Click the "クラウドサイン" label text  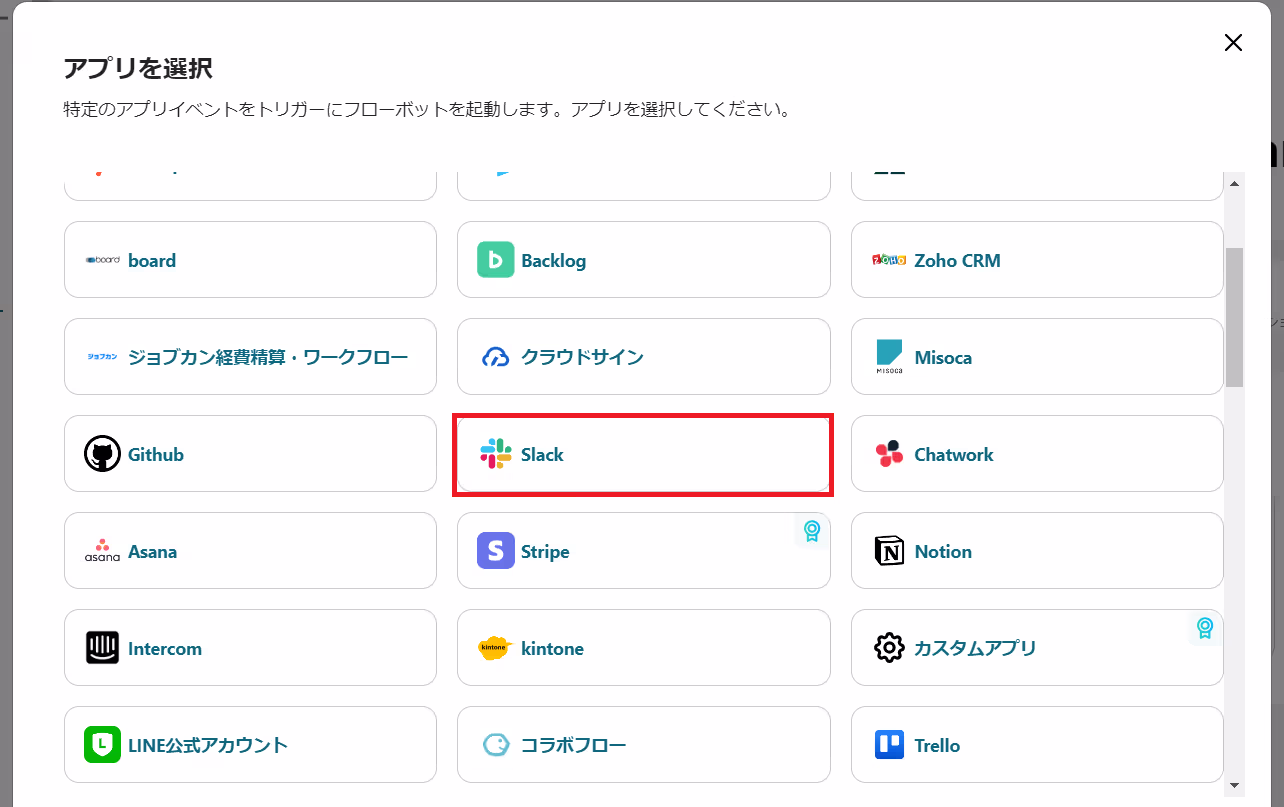(x=582, y=357)
